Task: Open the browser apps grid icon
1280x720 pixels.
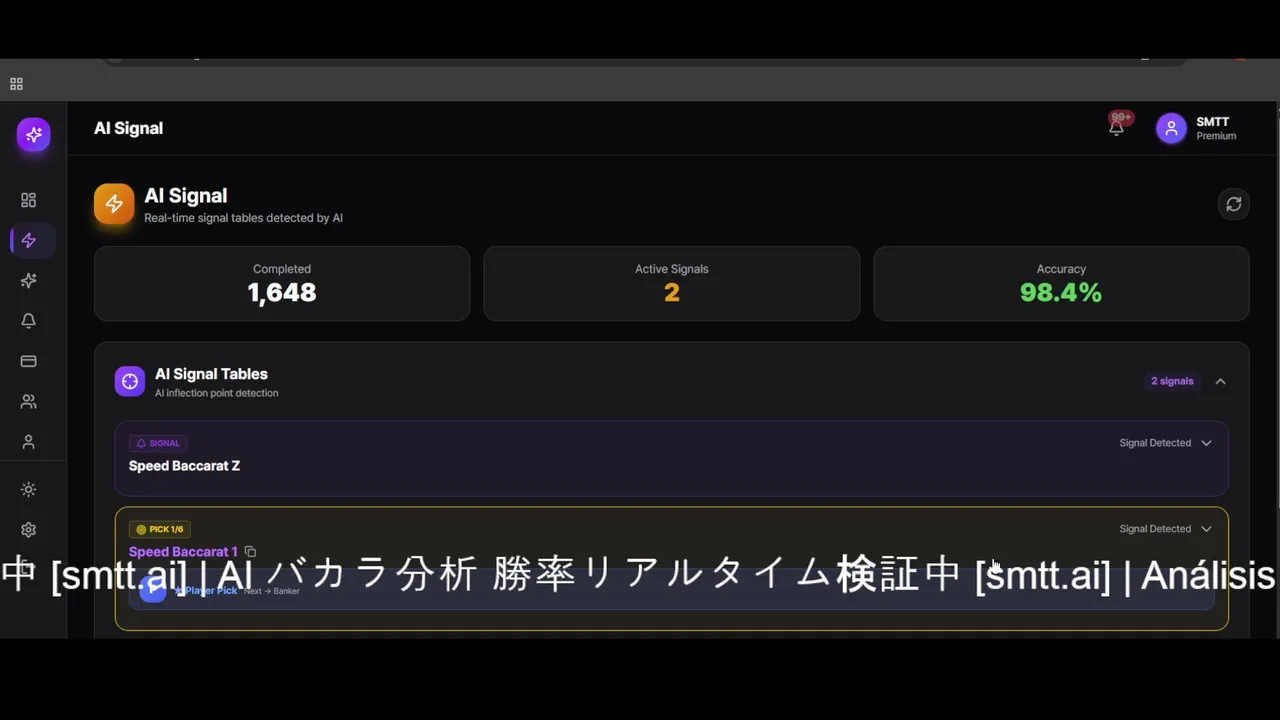Action: coord(16,84)
